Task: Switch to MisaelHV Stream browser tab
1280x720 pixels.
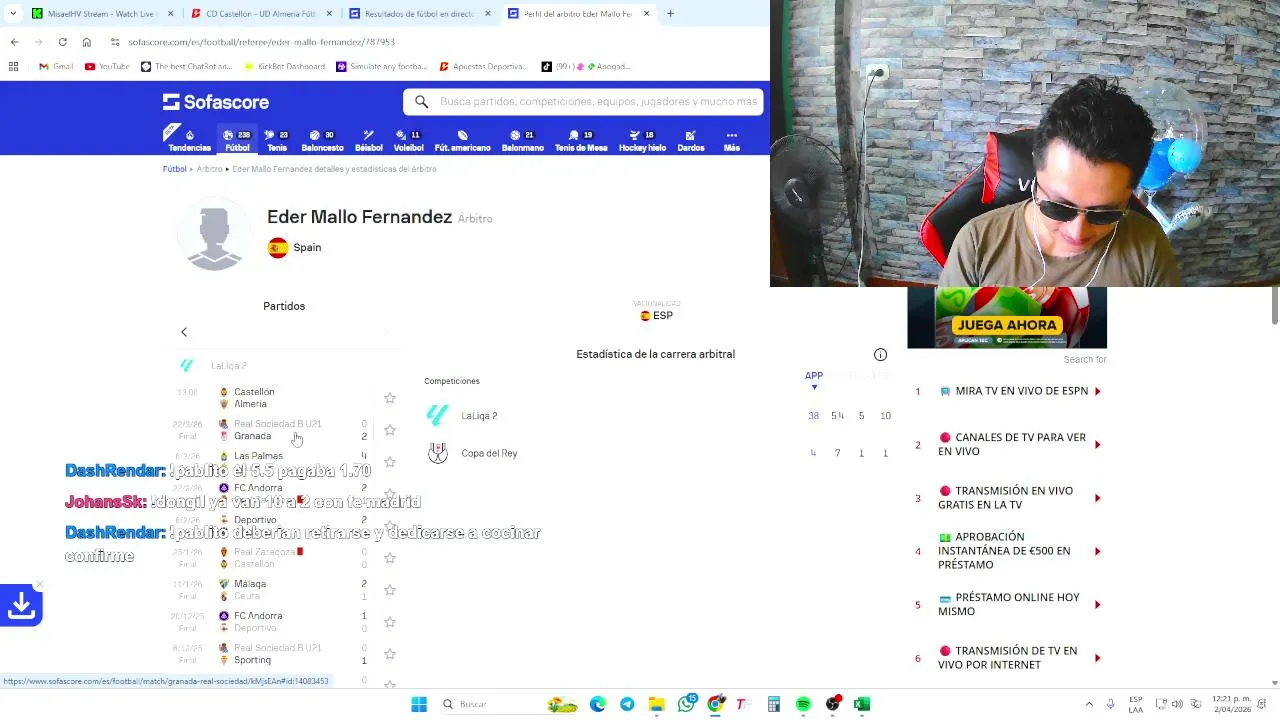Action: coord(100,14)
